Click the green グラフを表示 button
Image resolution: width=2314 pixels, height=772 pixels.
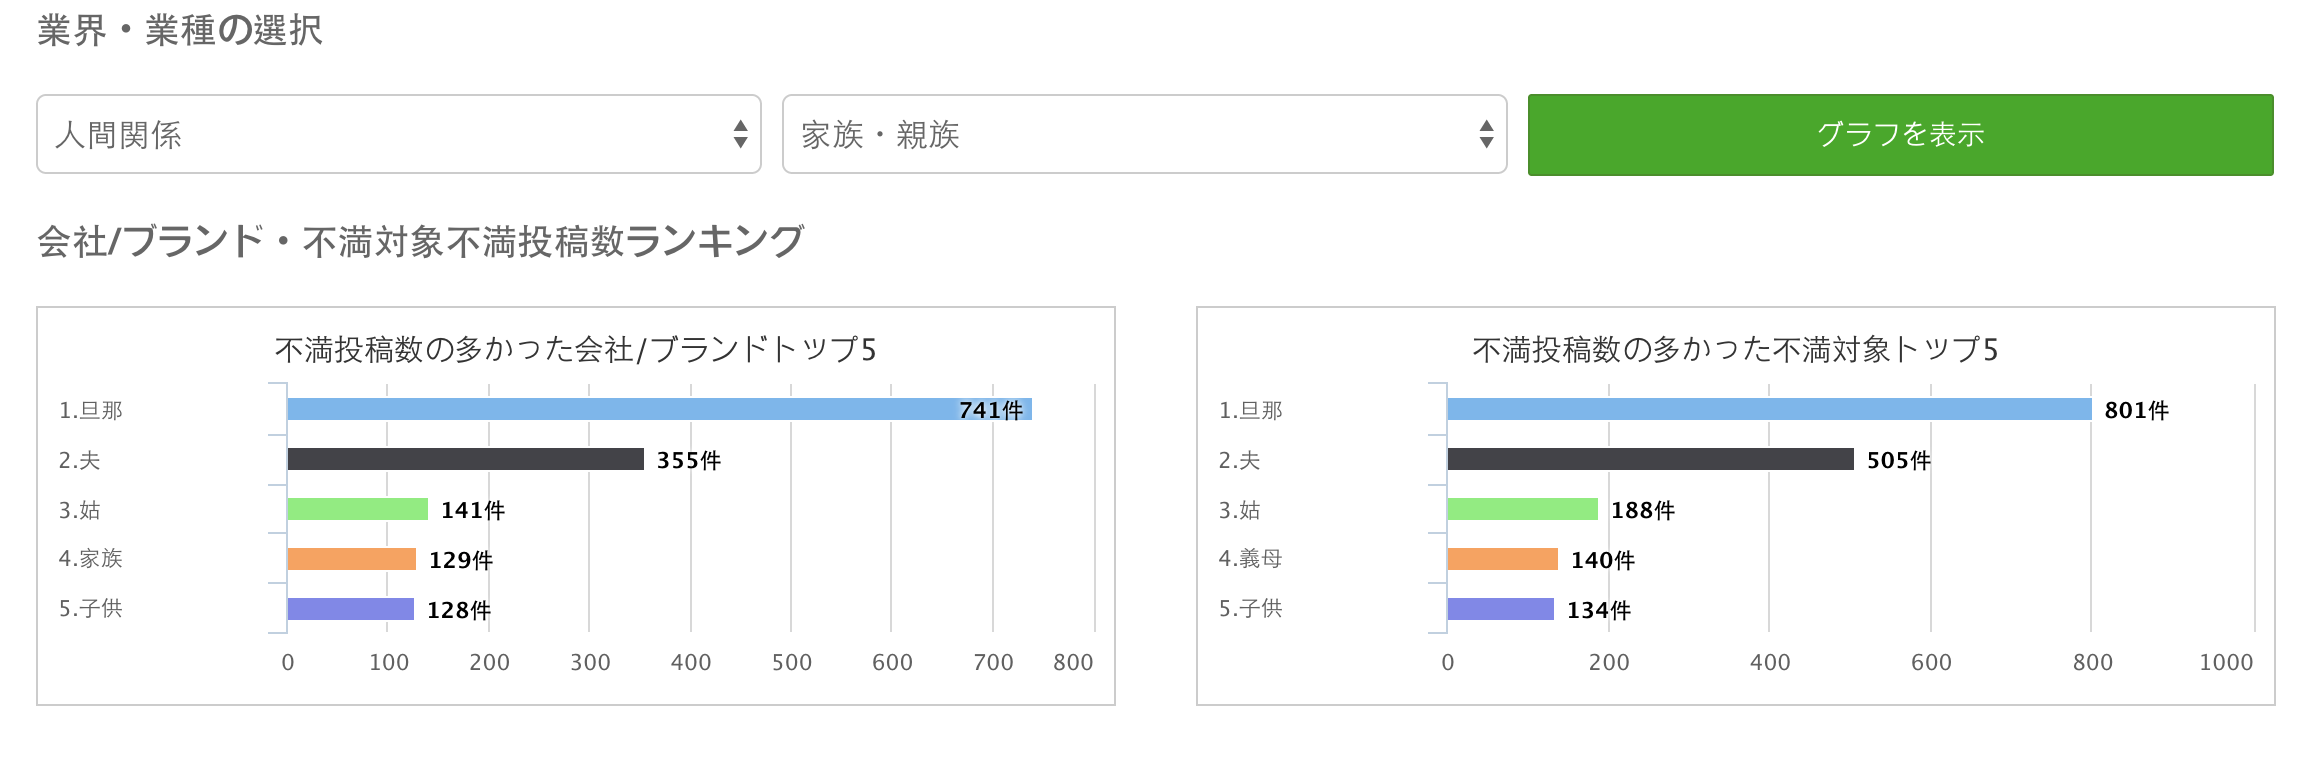coord(1900,135)
